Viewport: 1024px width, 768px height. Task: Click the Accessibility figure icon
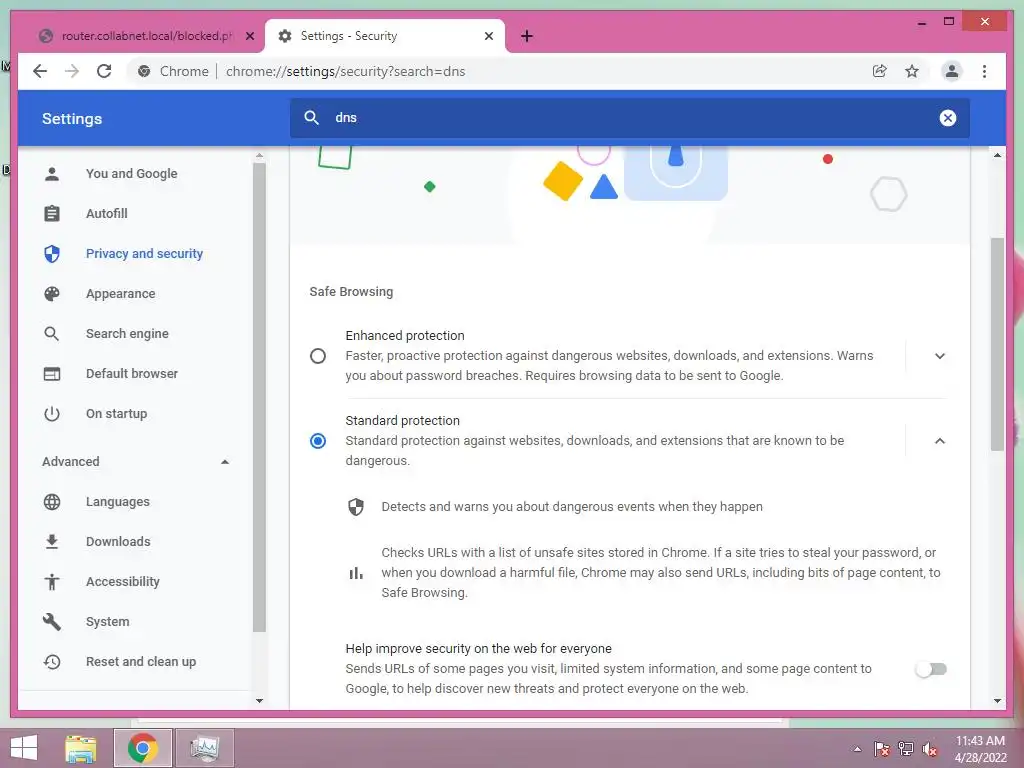[52, 582]
